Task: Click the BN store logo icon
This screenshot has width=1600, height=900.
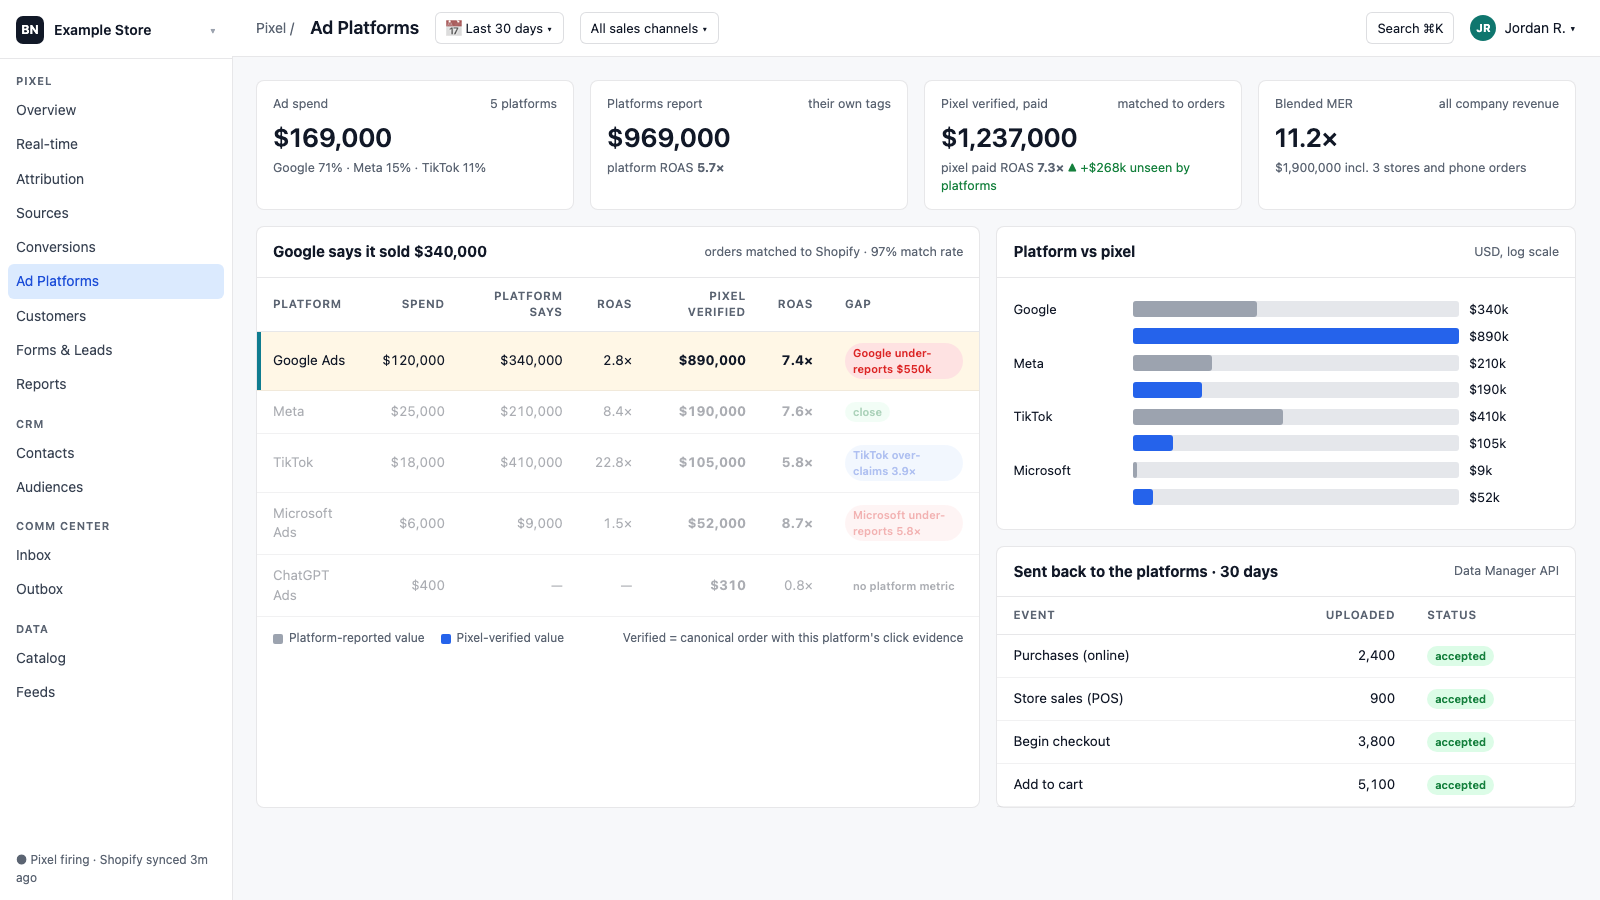Action: (x=30, y=30)
